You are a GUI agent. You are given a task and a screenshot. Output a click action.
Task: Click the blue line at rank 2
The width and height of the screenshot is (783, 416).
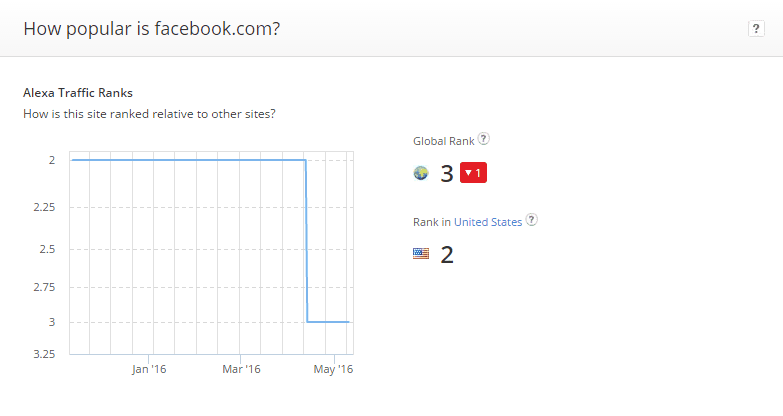(189, 160)
